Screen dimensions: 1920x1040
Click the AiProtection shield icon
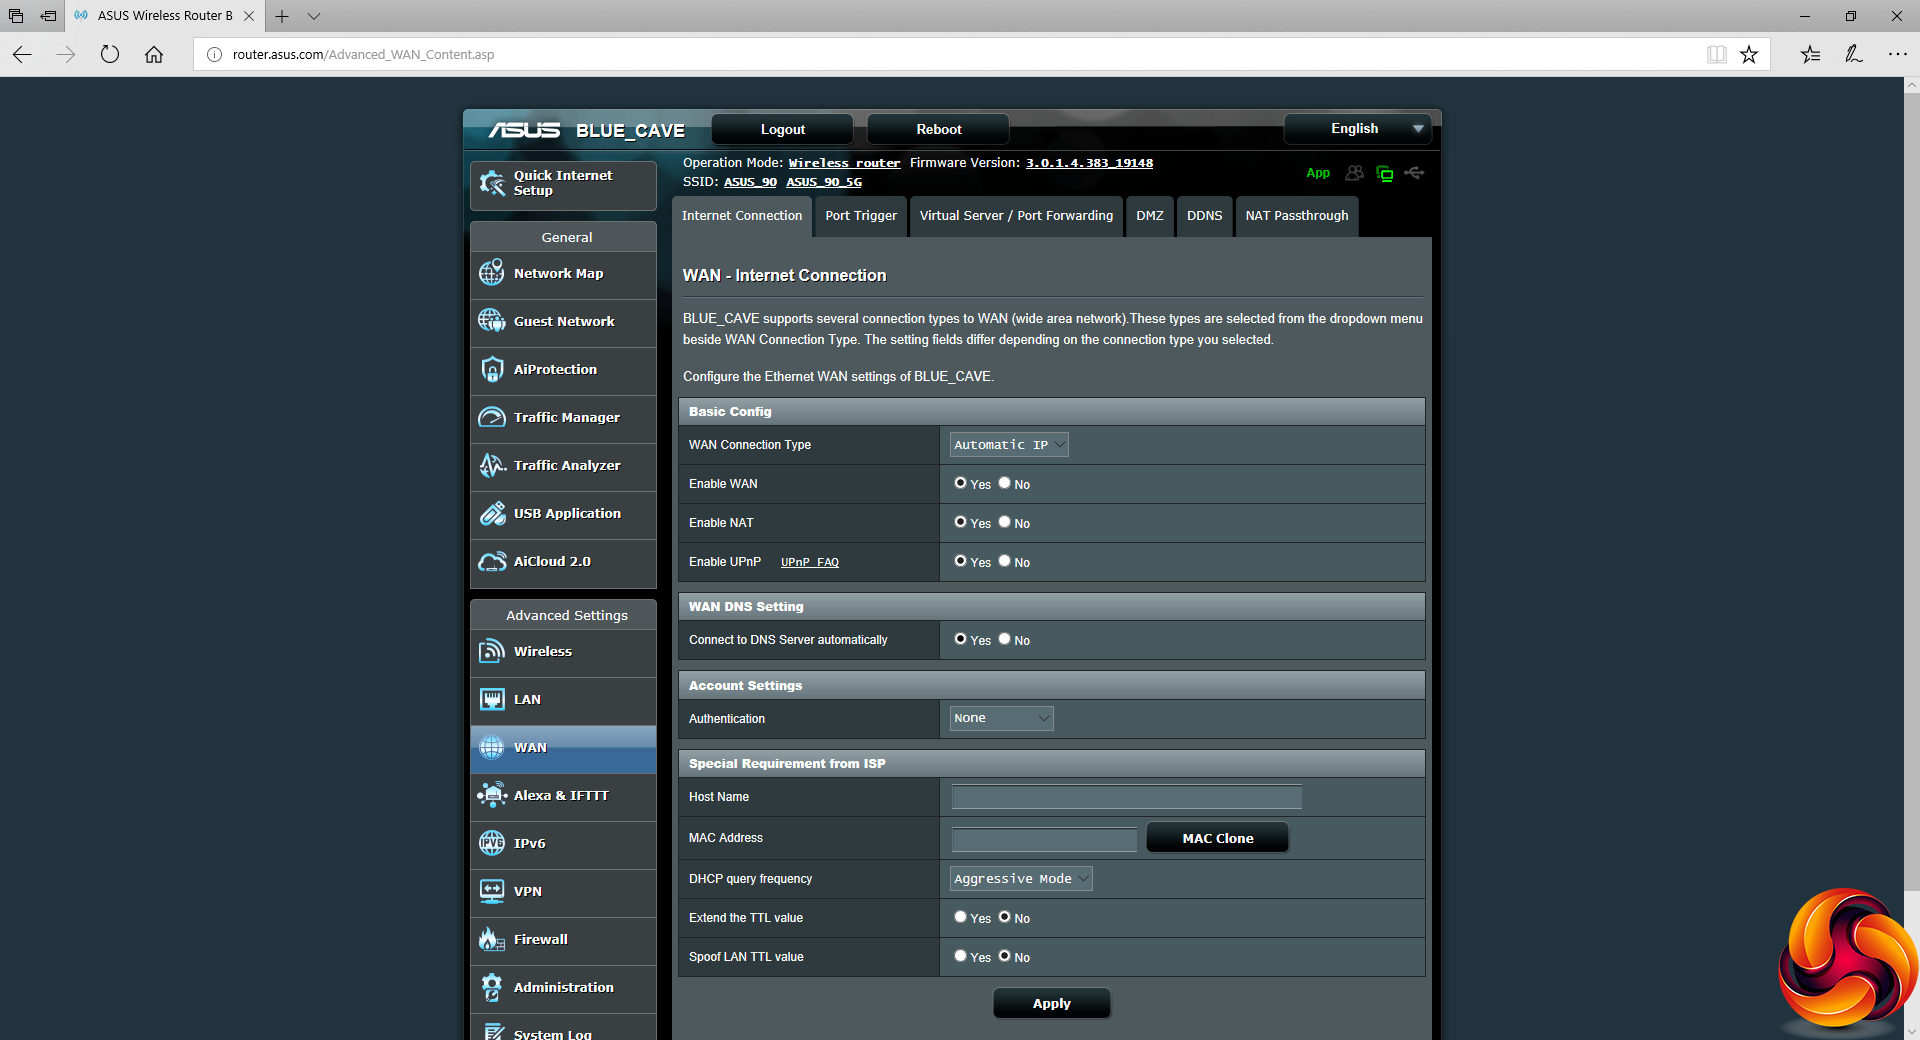point(492,369)
